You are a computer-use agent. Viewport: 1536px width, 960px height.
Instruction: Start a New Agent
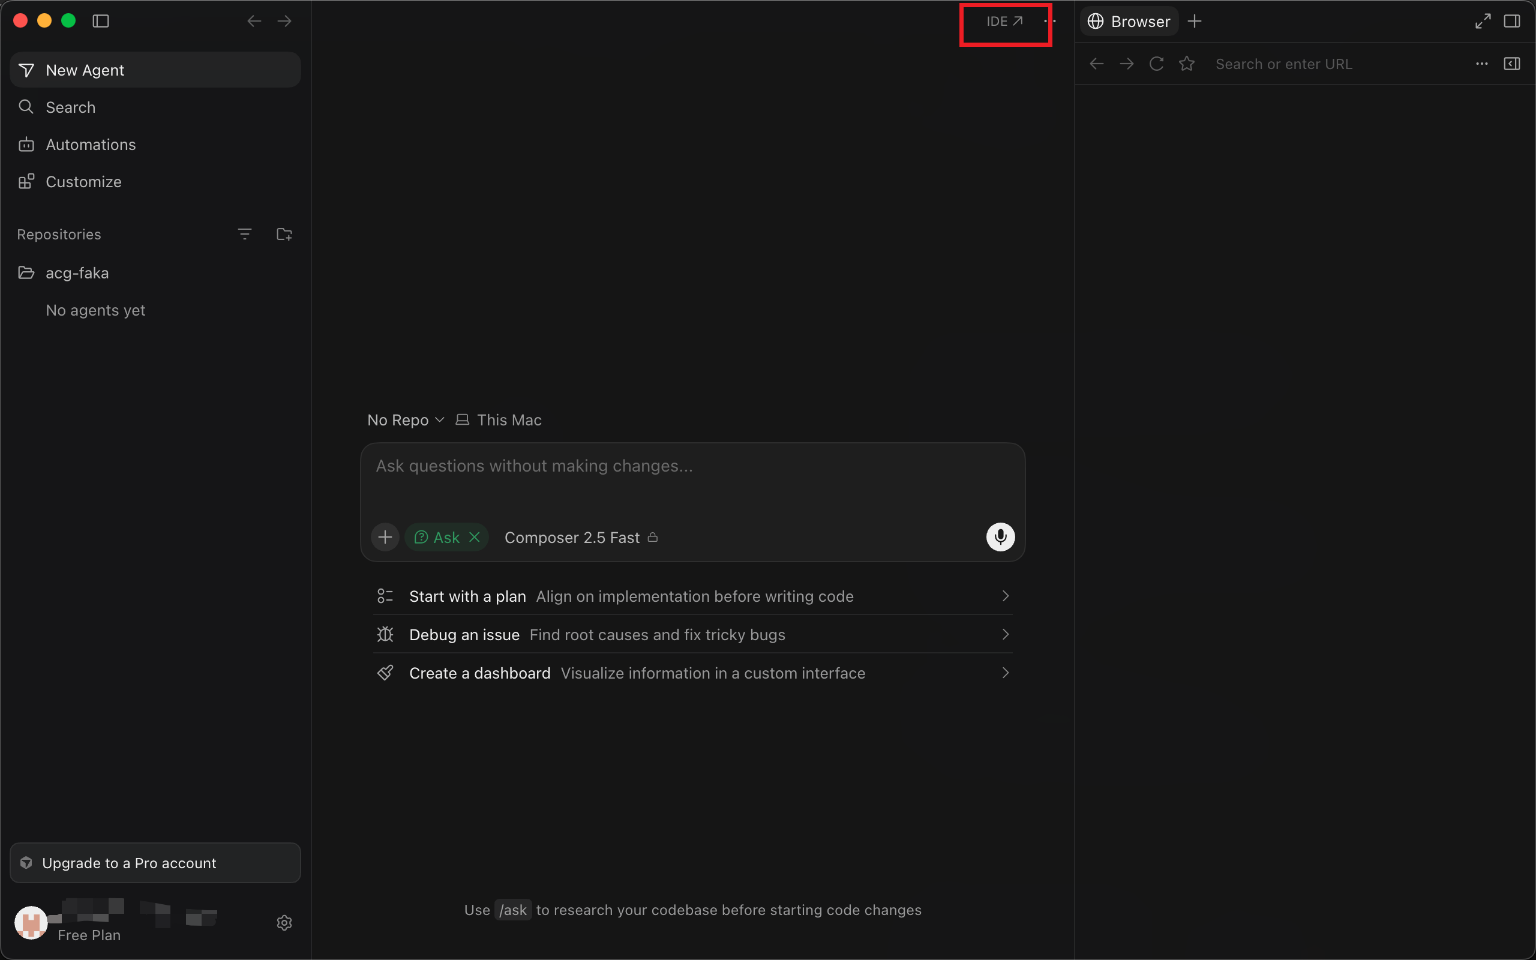pos(155,70)
